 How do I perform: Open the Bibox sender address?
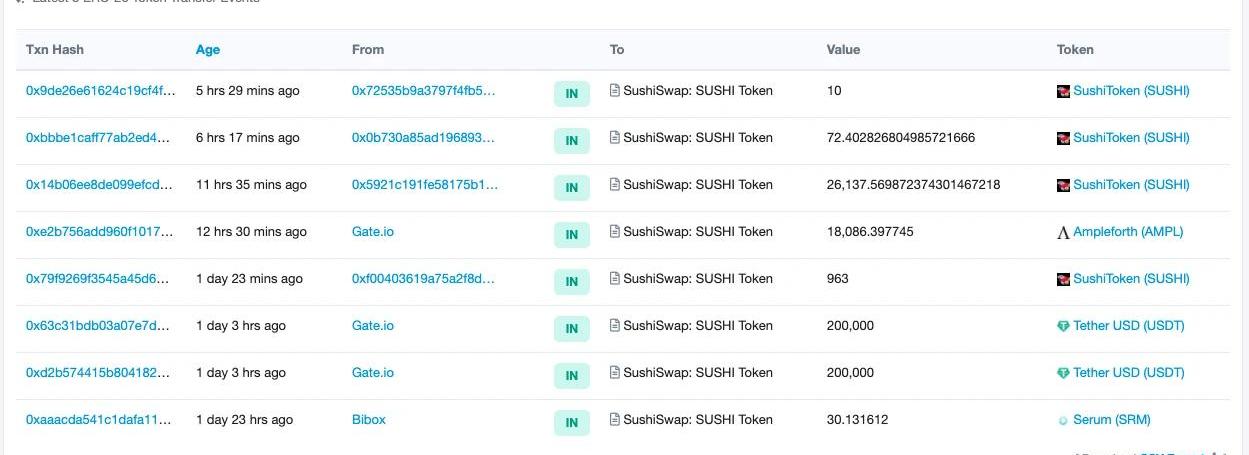pos(368,419)
